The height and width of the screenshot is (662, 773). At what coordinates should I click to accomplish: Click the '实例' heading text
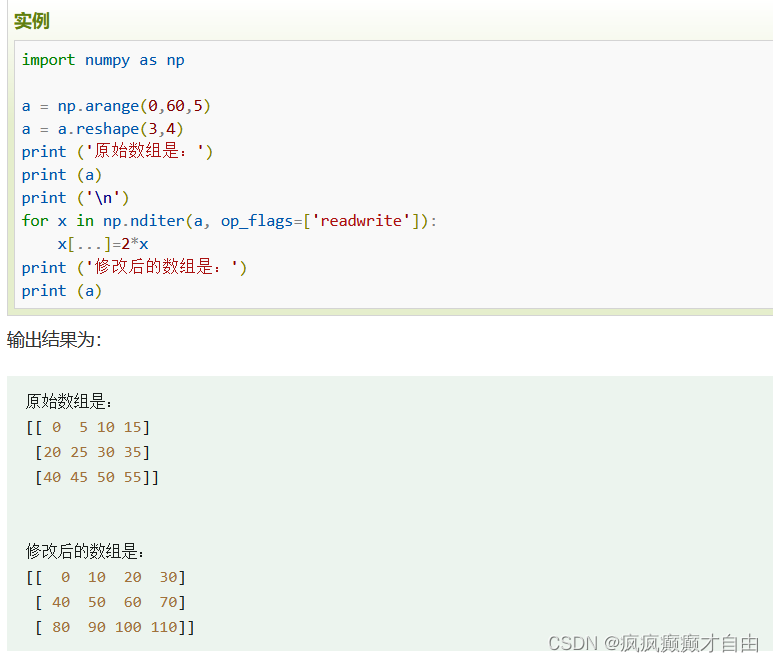coord(32,21)
